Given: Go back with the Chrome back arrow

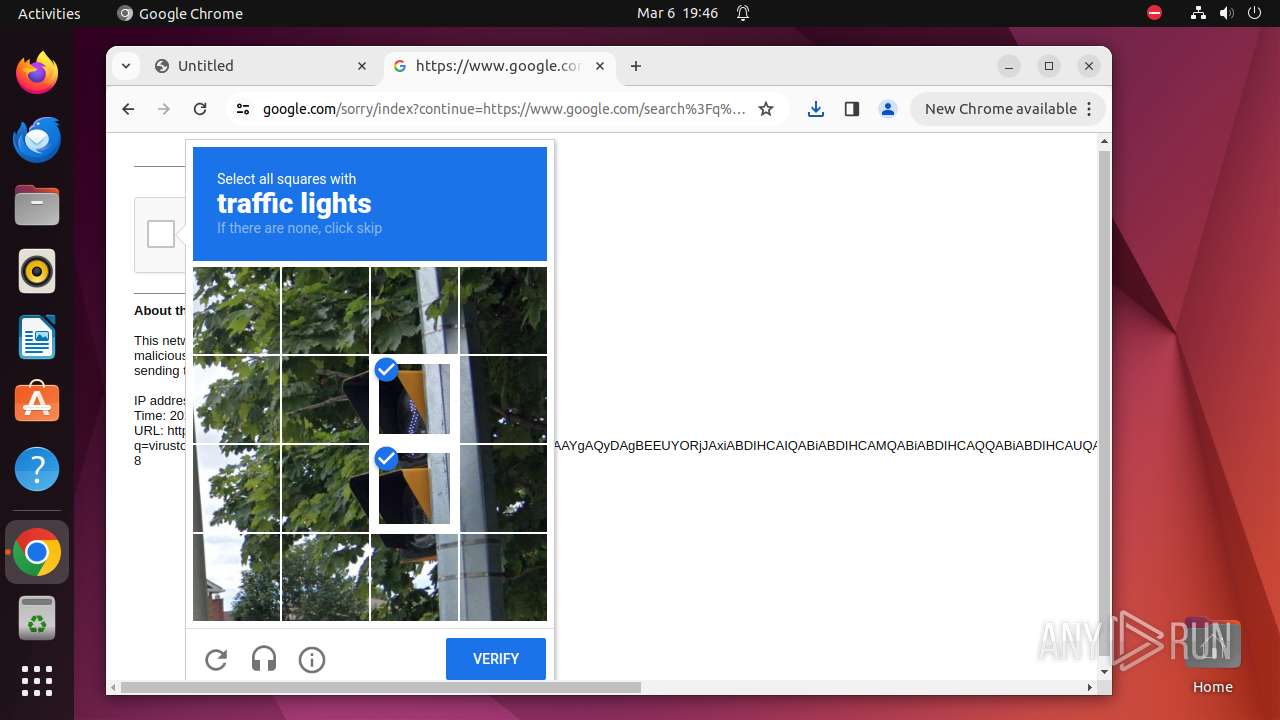Looking at the screenshot, I should coord(128,109).
